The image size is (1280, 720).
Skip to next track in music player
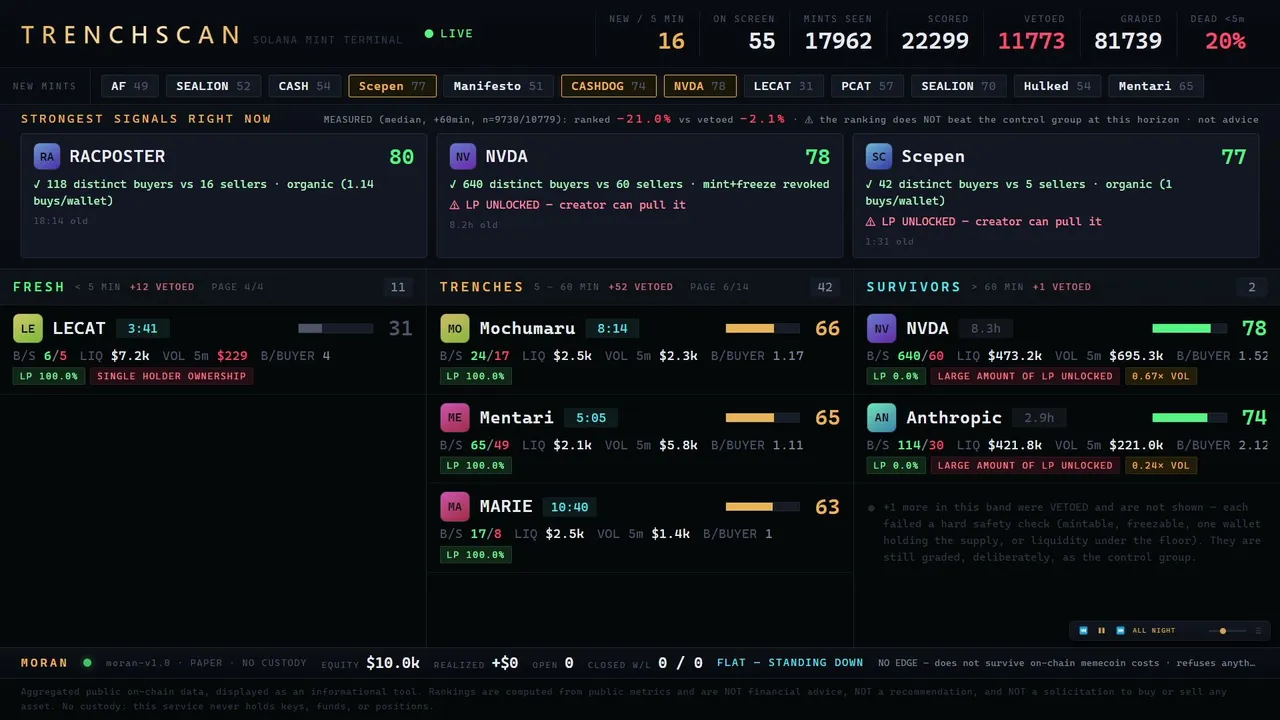tap(1120, 631)
